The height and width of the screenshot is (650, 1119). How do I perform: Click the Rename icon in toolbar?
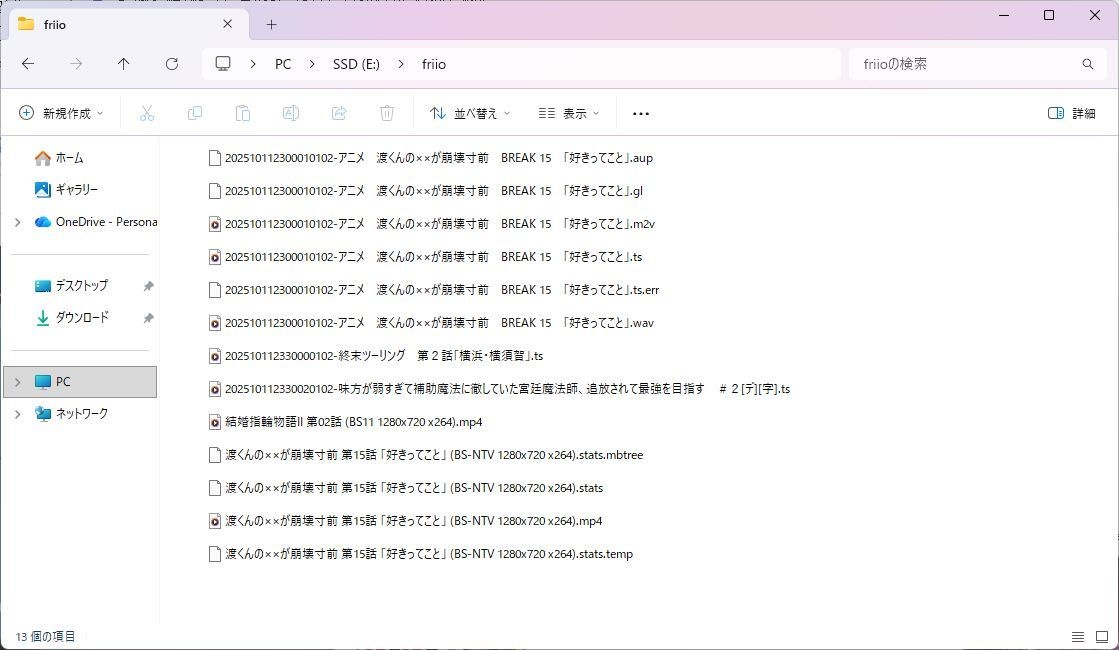coord(291,114)
